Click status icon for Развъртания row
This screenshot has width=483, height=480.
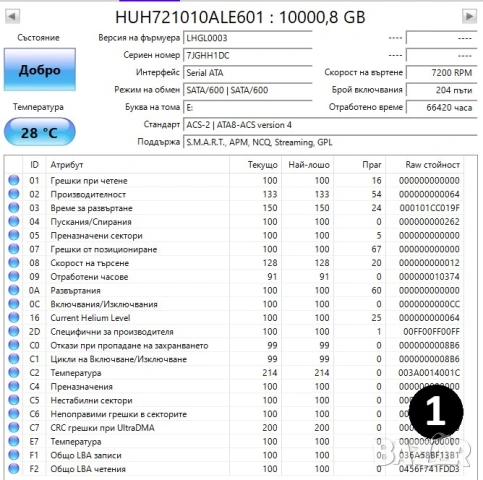point(14,290)
